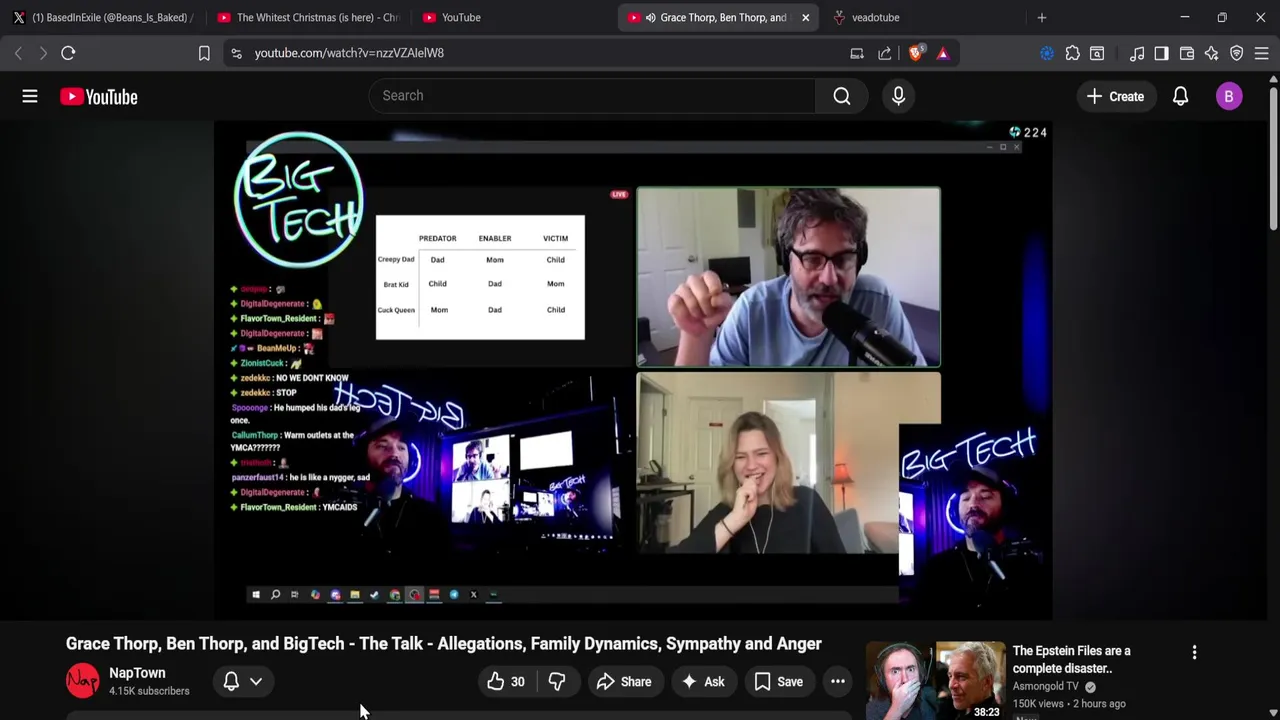Like the video showing 30 likes
The width and height of the screenshot is (1280, 720).
pyautogui.click(x=505, y=682)
